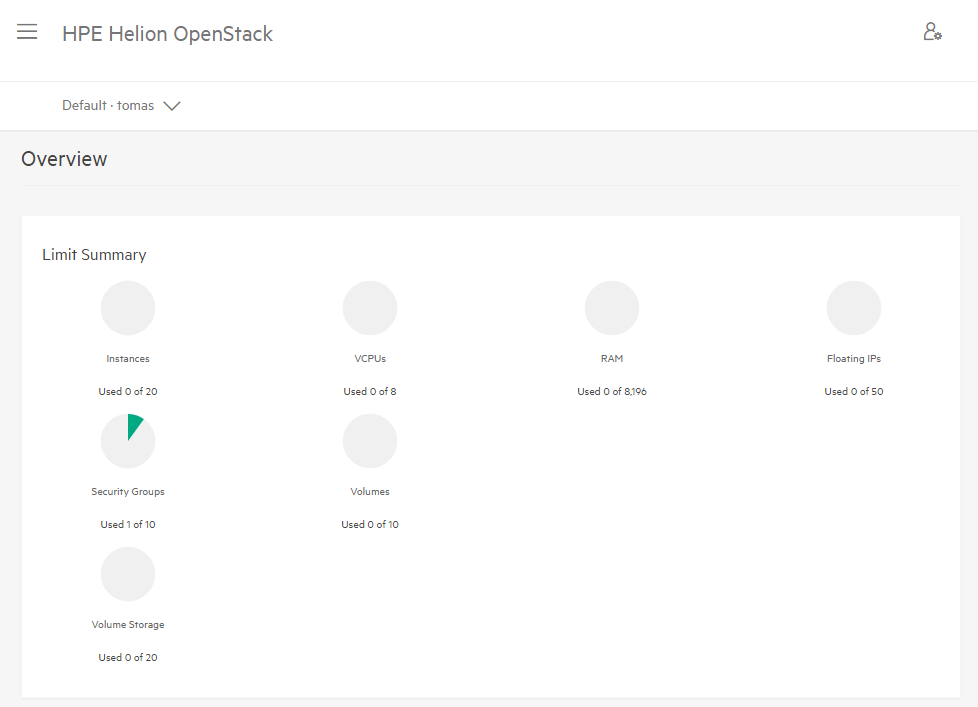Open the user settings icon
Screen dimensions: 978x707
coord(932,31)
